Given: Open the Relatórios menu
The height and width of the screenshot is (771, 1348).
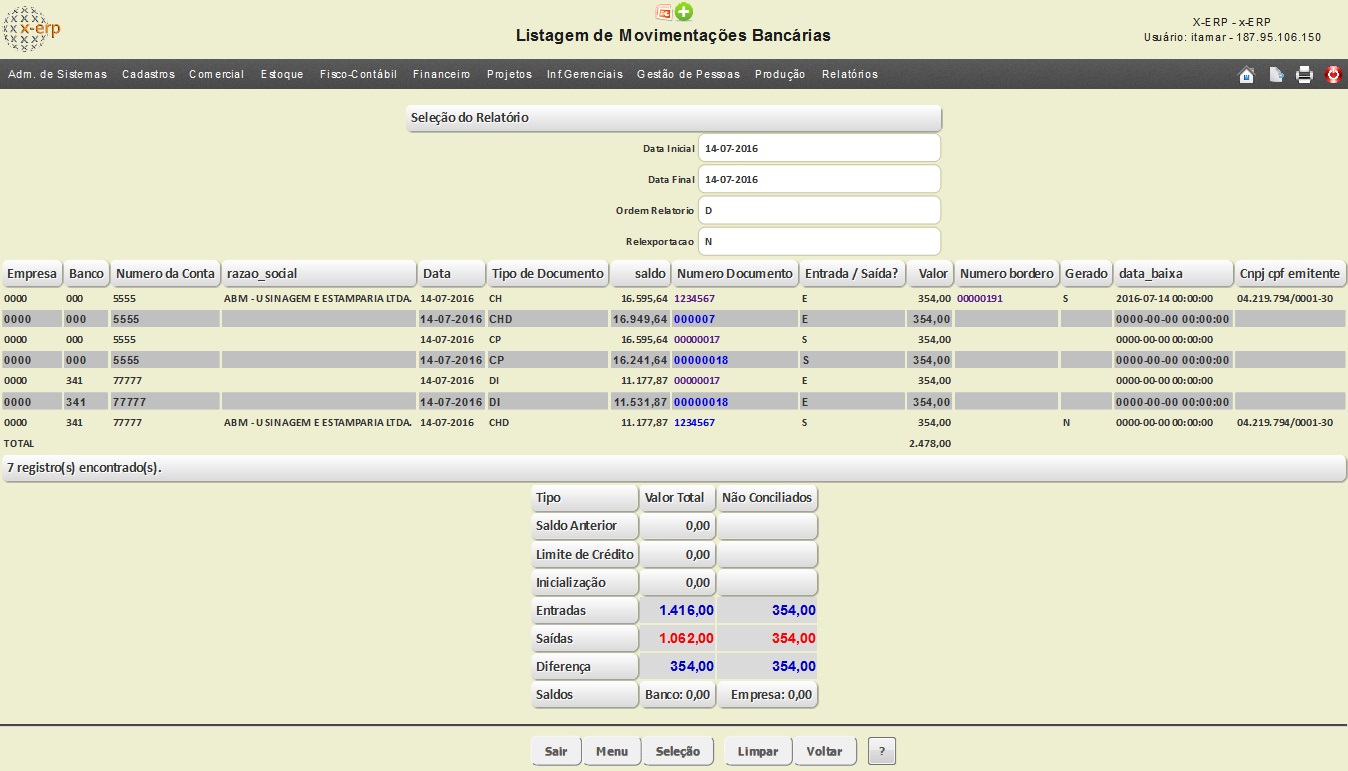Looking at the screenshot, I should pos(849,74).
